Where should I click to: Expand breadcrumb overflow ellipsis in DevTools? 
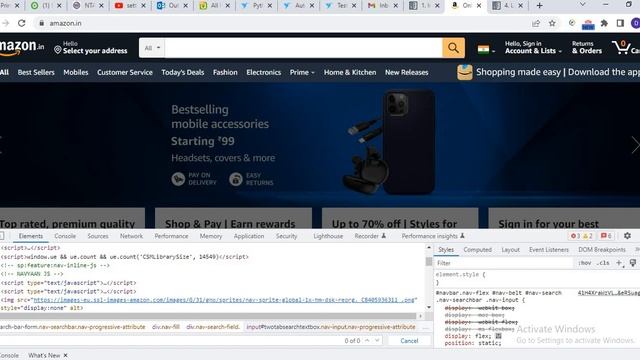(425, 327)
